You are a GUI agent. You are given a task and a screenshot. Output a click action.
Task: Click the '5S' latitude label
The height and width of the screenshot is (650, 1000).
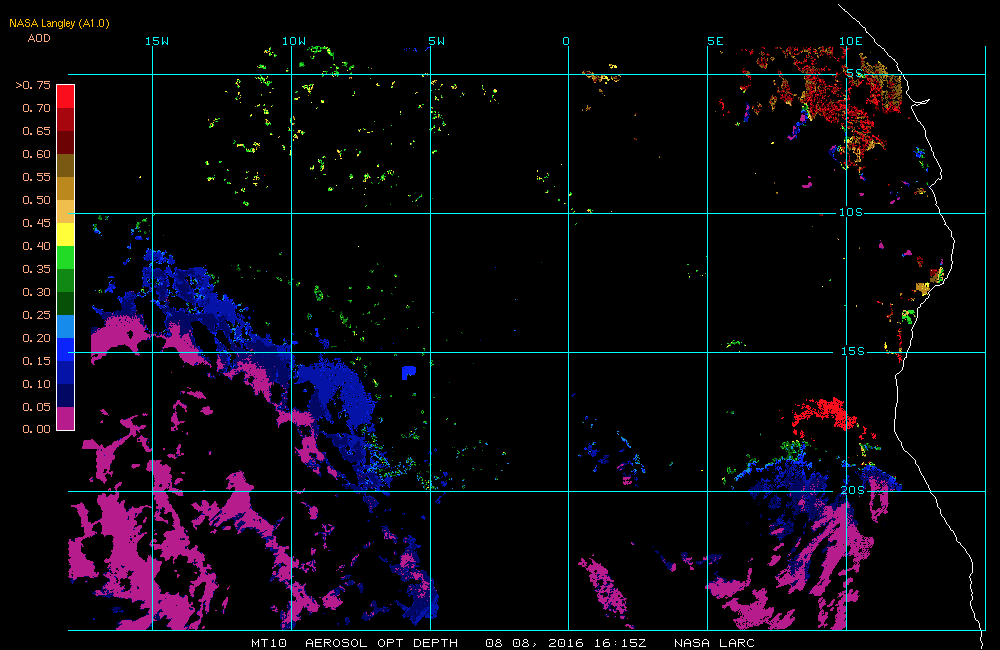855,73
